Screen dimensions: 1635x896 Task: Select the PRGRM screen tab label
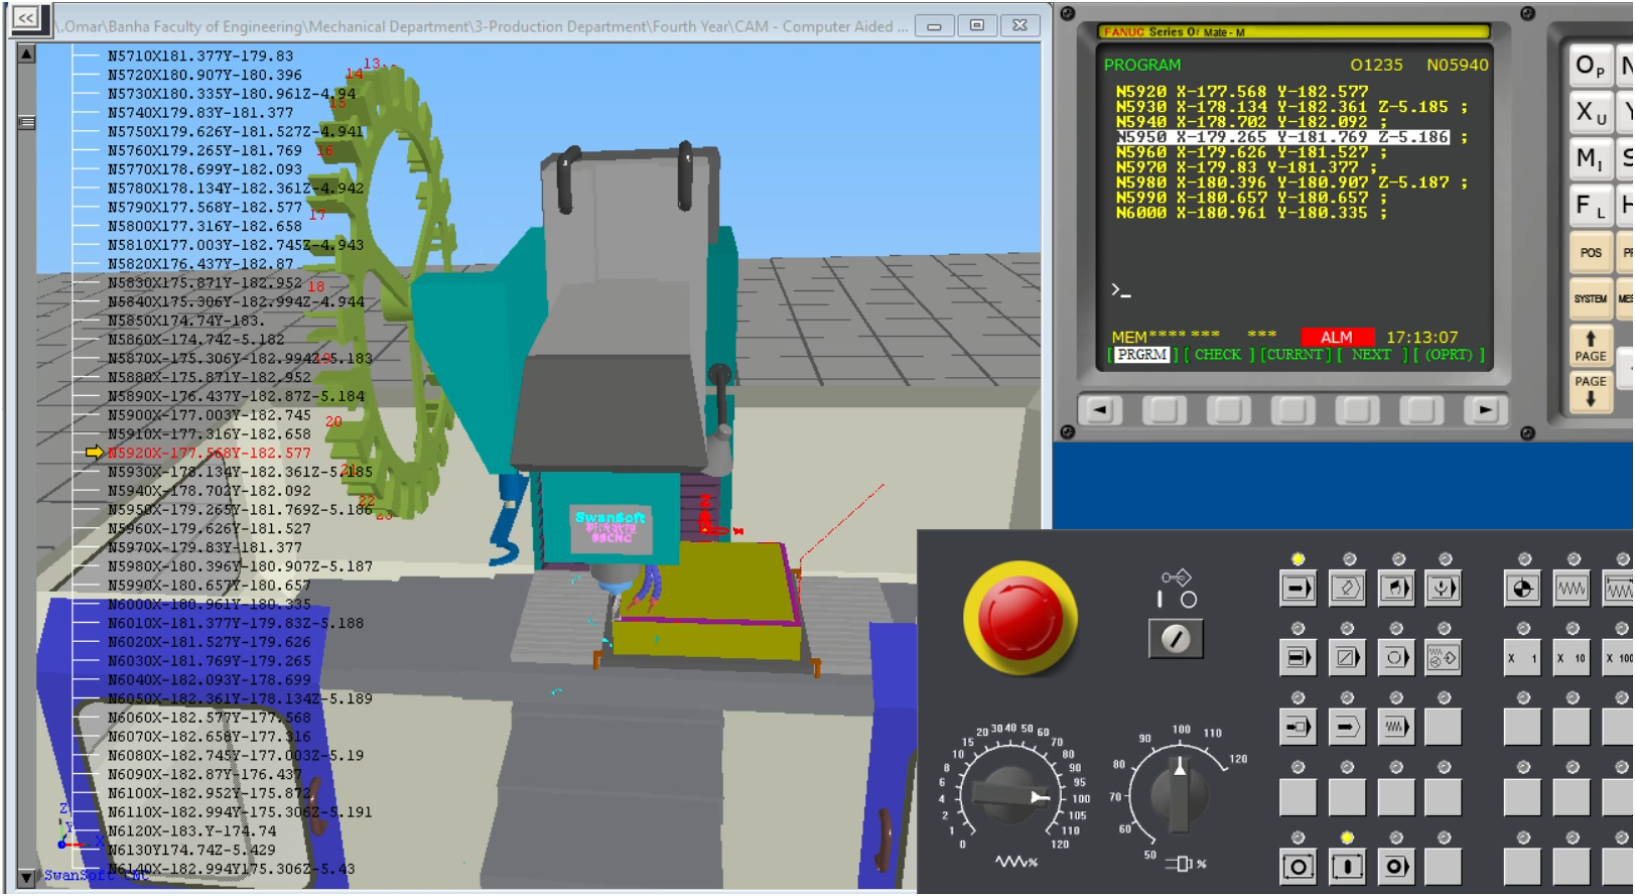[x=1142, y=354]
